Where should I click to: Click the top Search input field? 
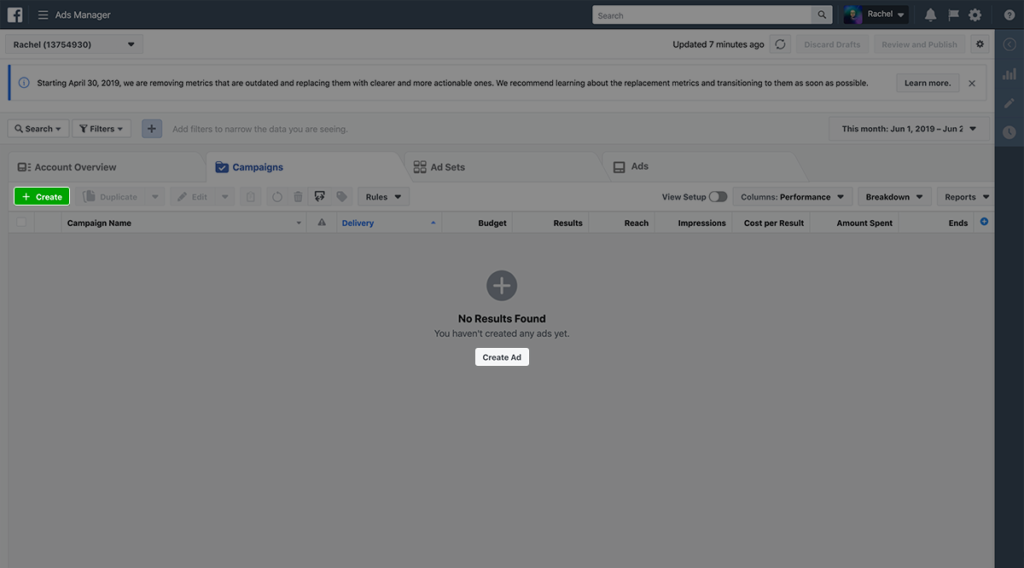pos(702,15)
